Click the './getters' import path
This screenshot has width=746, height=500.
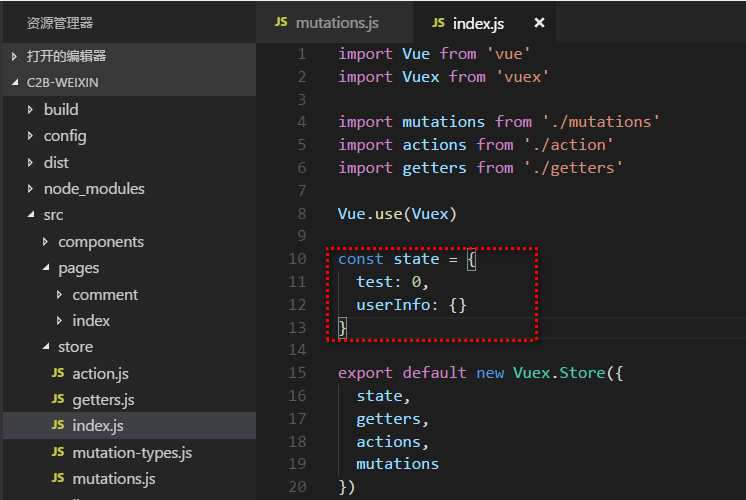573,168
